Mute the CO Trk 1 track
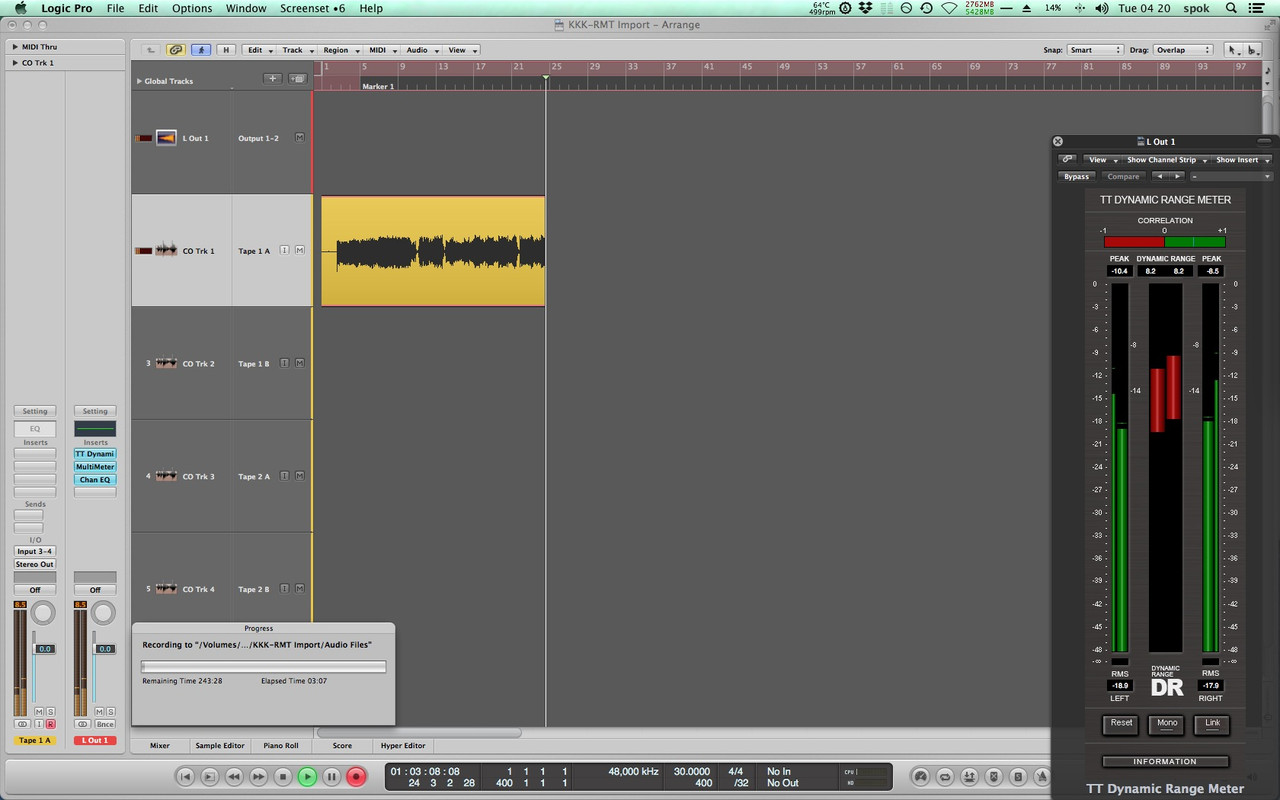This screenshot has width=1280, height=800. coord(299,250)
